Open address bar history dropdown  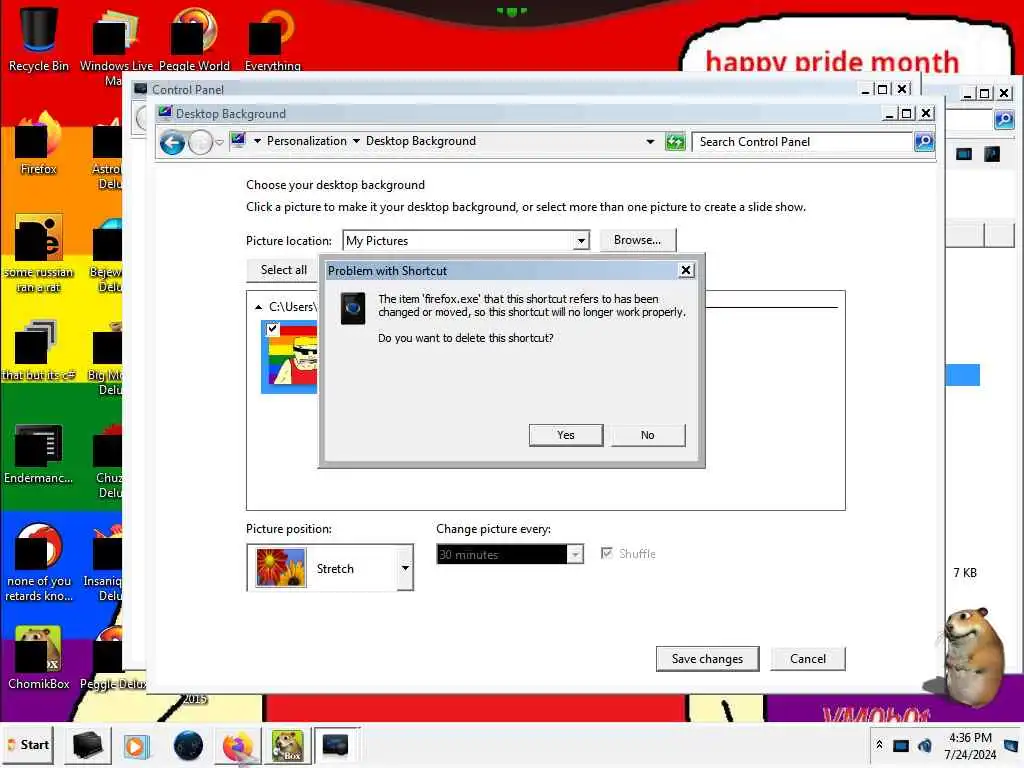pyautogui.click(x=650, y=142)
